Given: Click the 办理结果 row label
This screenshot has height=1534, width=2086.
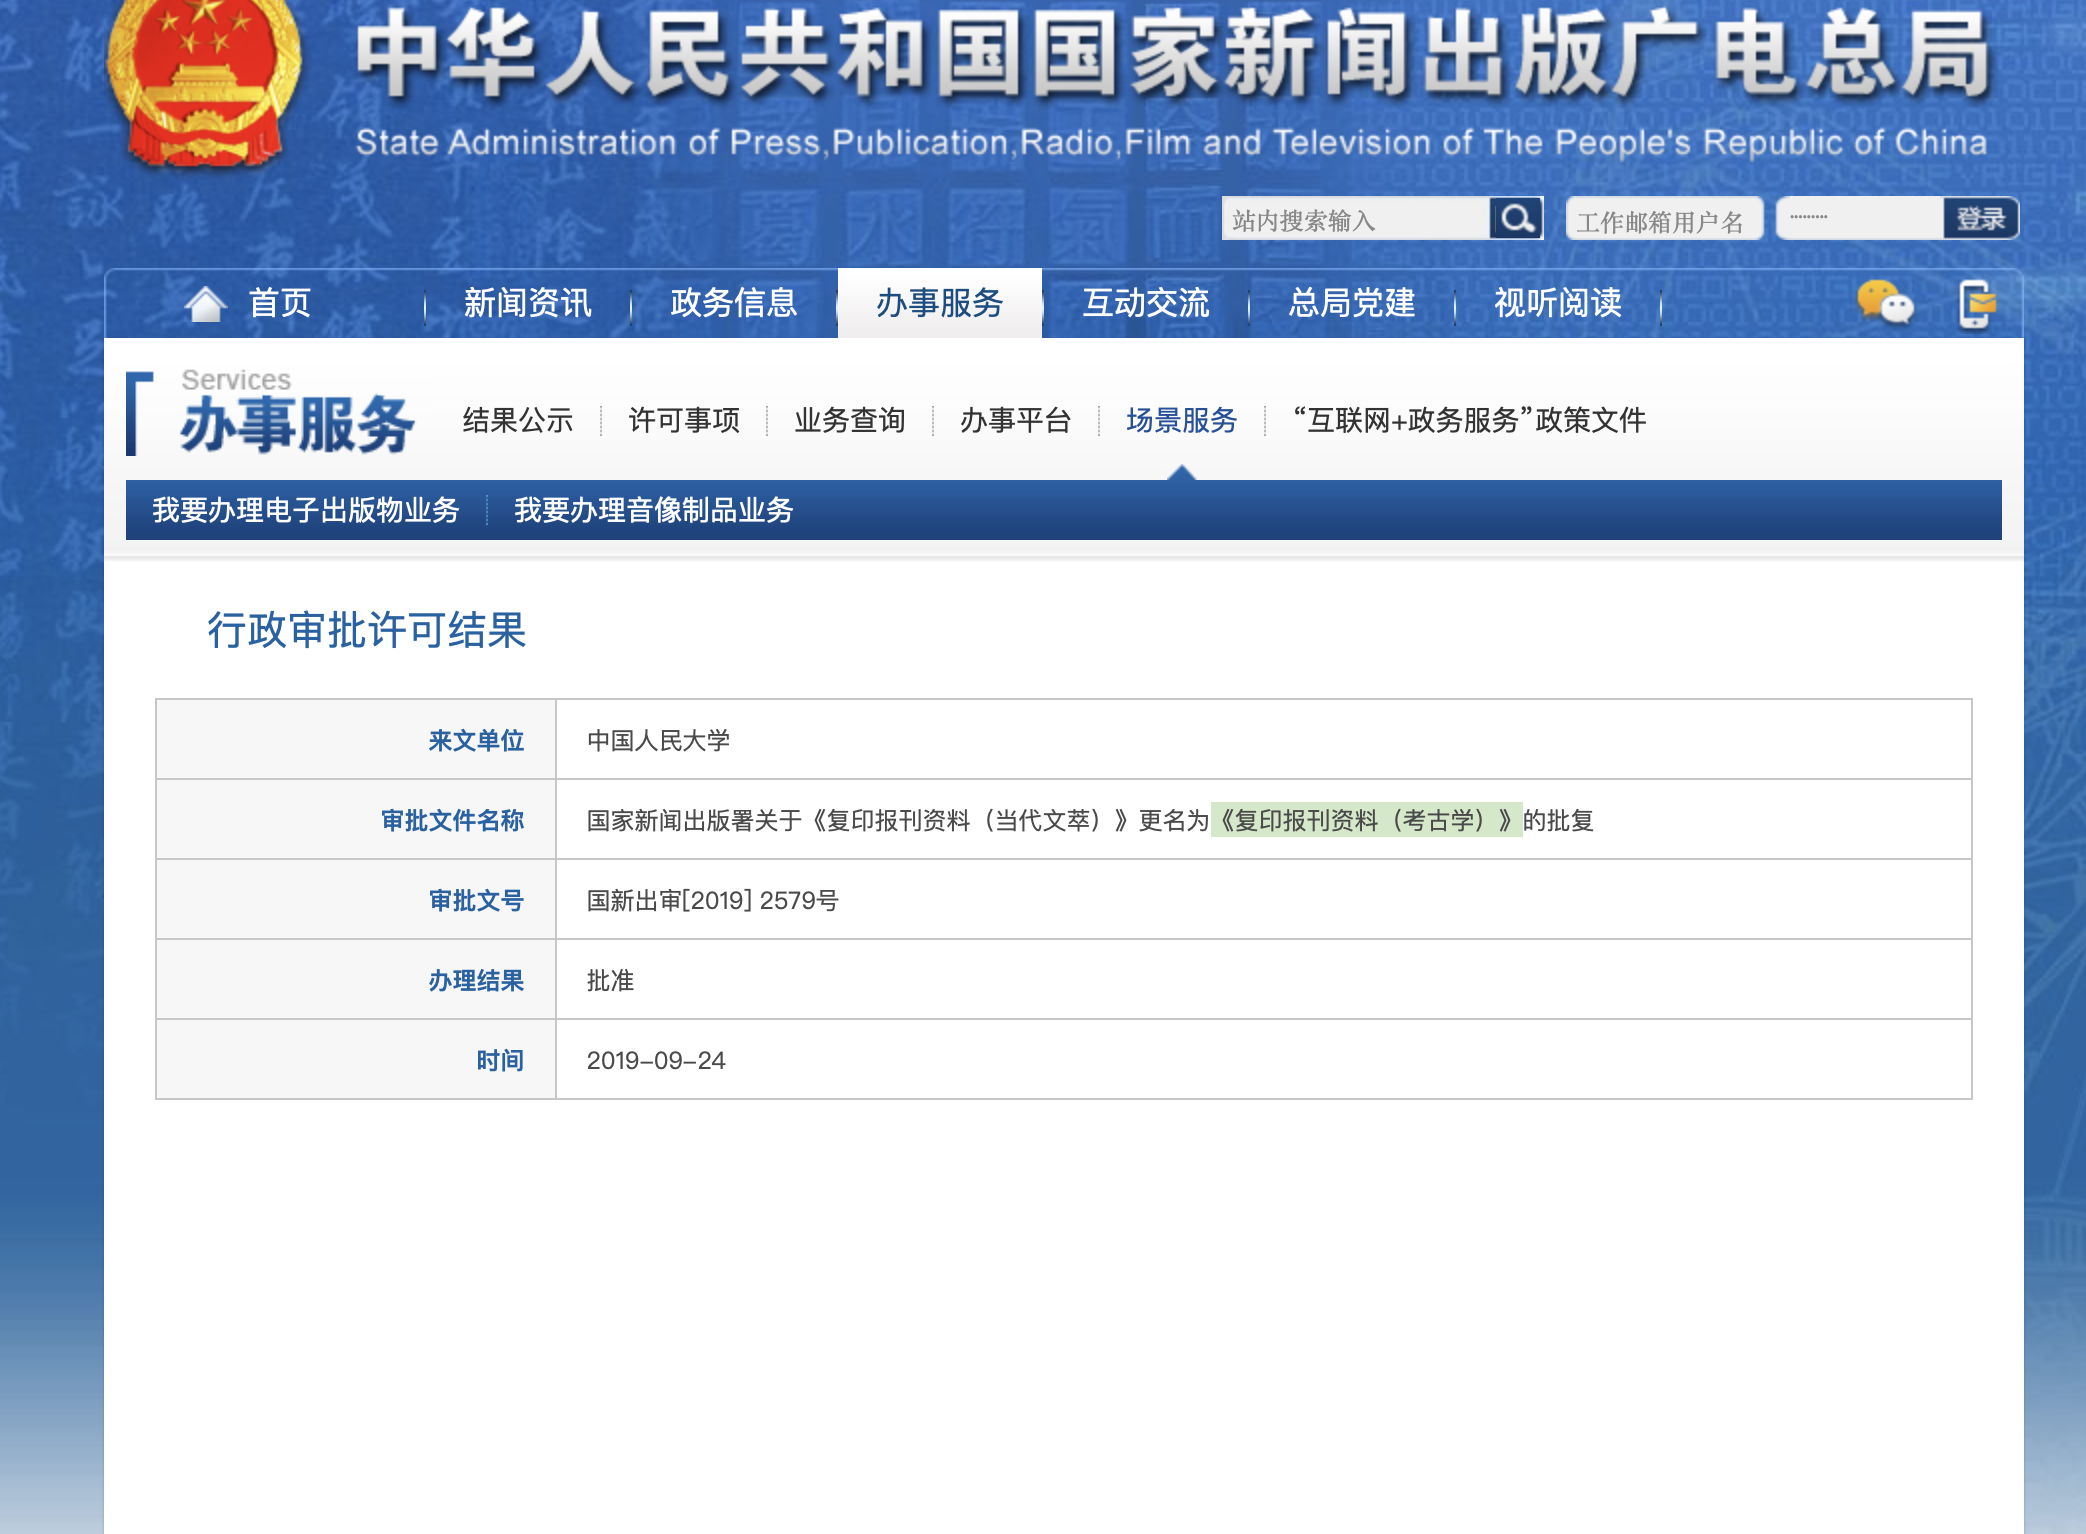Looking at the screenshot, I should (x=476, y=980).
